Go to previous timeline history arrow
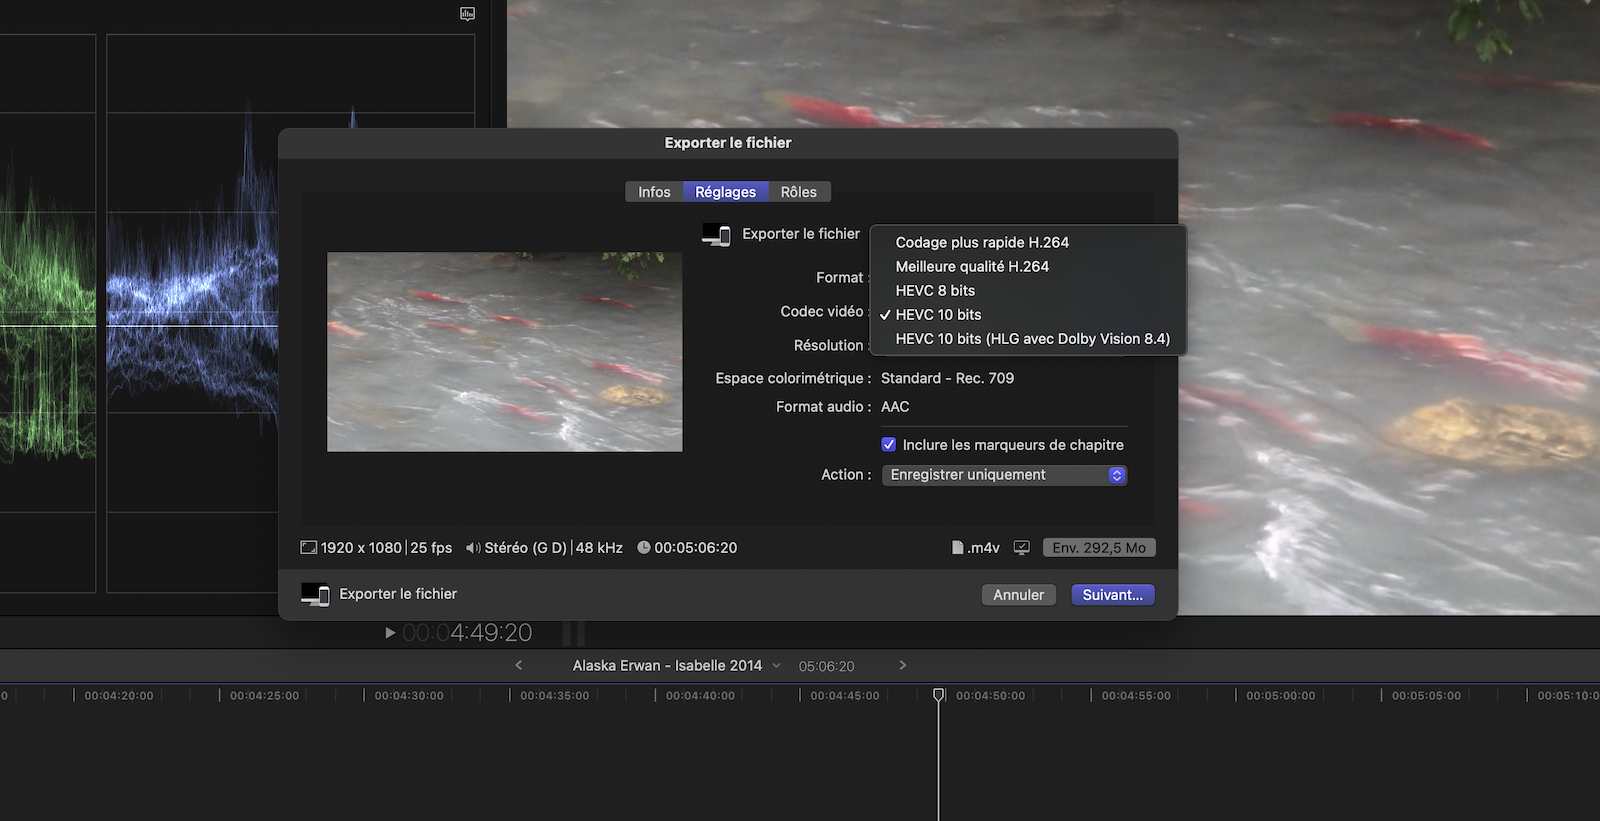This screenshot has height=821, width=1600. click(518, 666)
